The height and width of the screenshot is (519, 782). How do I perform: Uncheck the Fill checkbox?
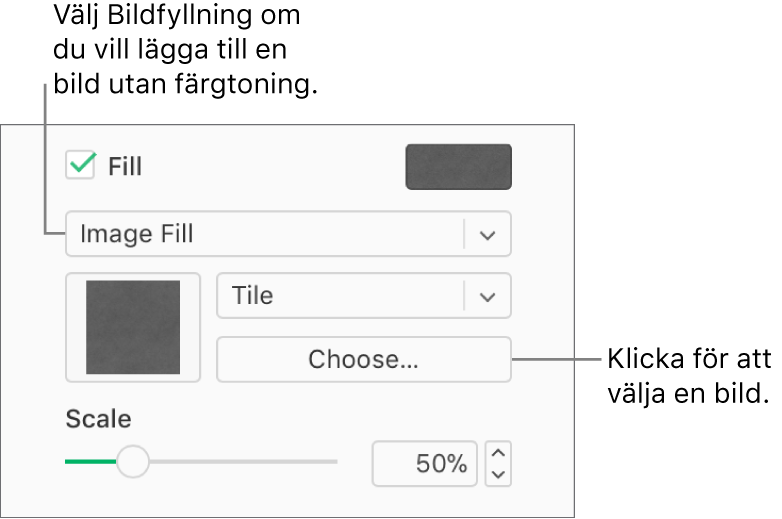pyautogui.click(x=80, y=165)
